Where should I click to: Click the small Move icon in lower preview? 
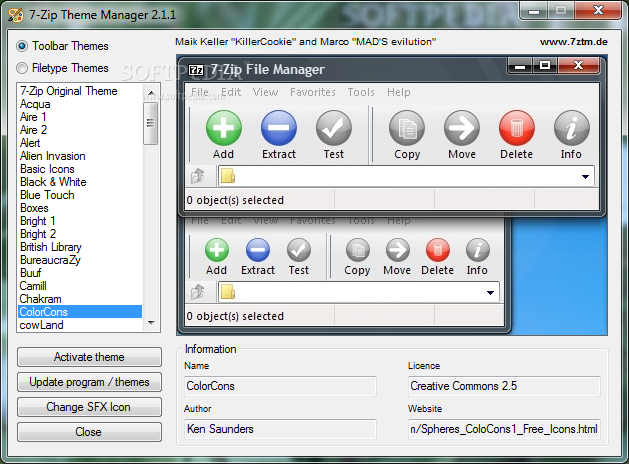click(x=398, y=250)
